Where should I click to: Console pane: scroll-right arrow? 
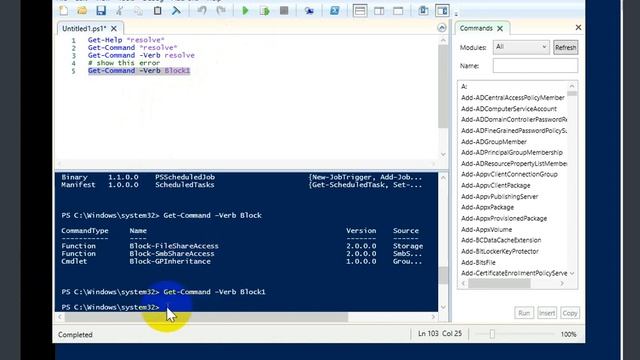(433, 317)
